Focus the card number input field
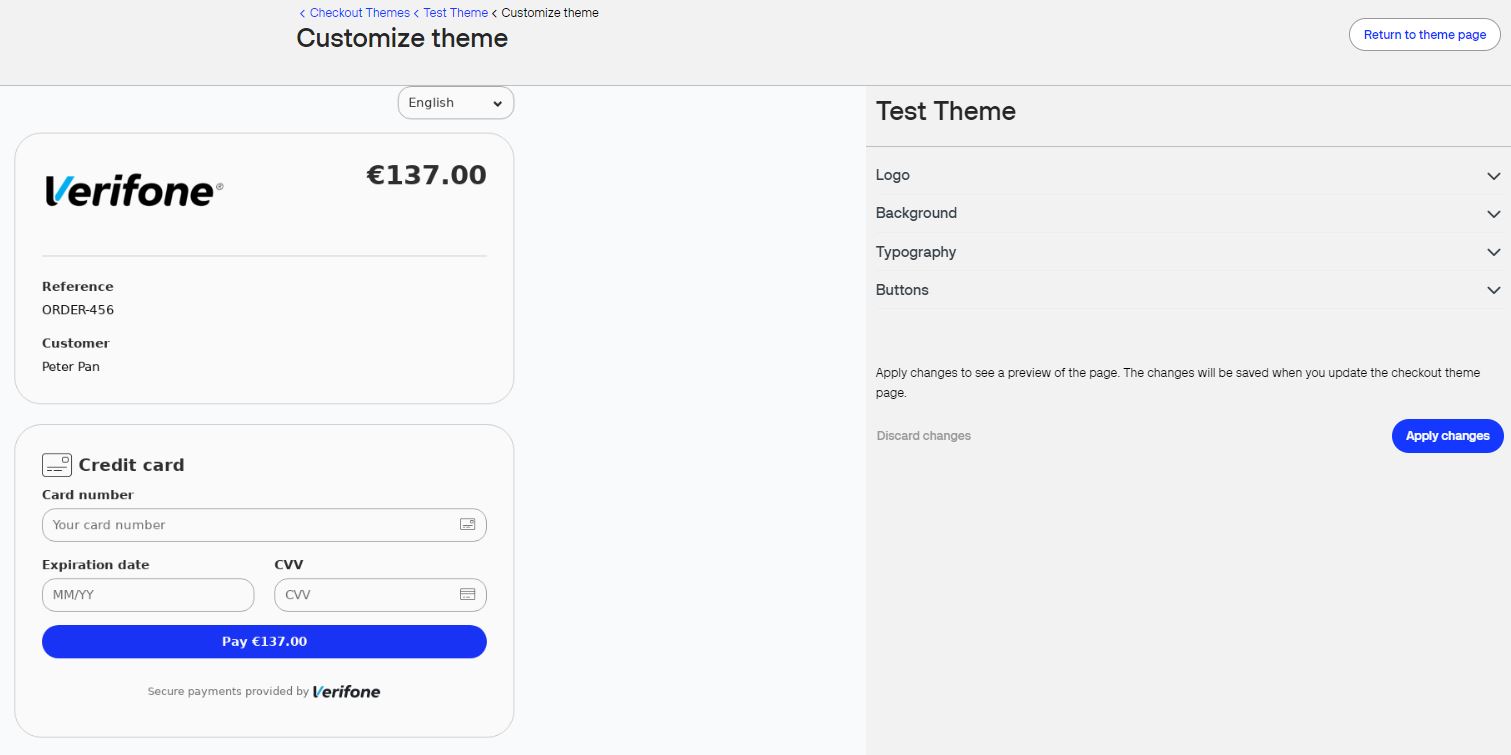 pos(264,525)
